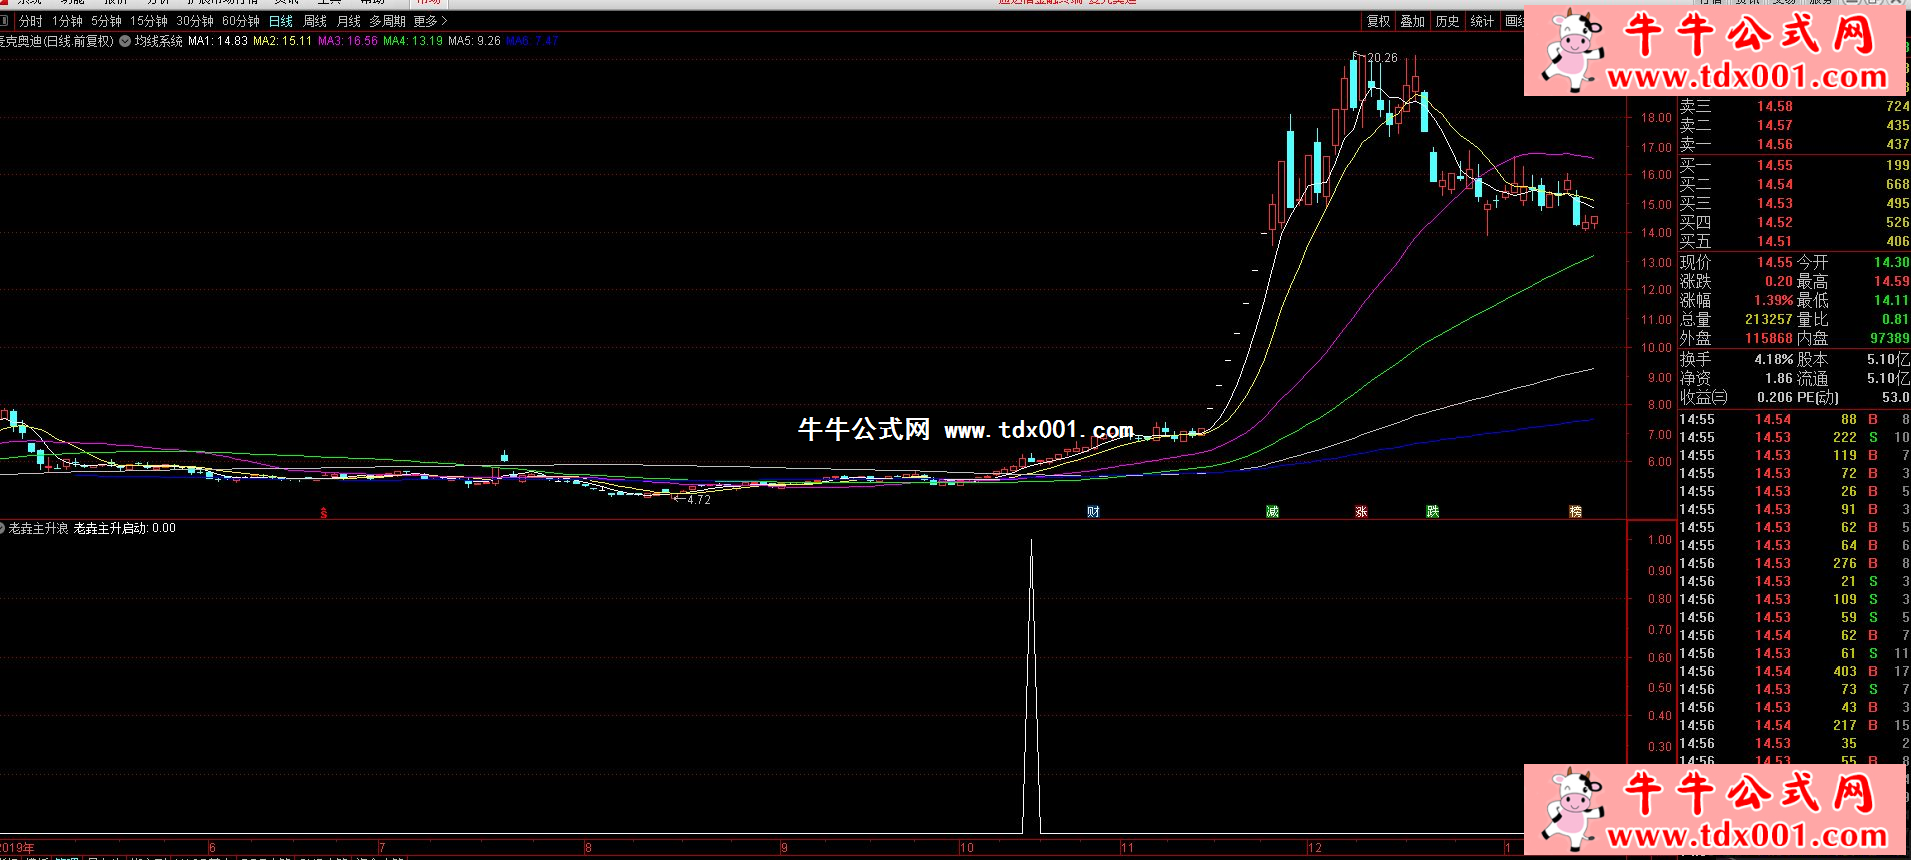The width and height of the screenshot is (1911, 860).
Task: Select the 1分钟 period tab
Action: point(67,21)
